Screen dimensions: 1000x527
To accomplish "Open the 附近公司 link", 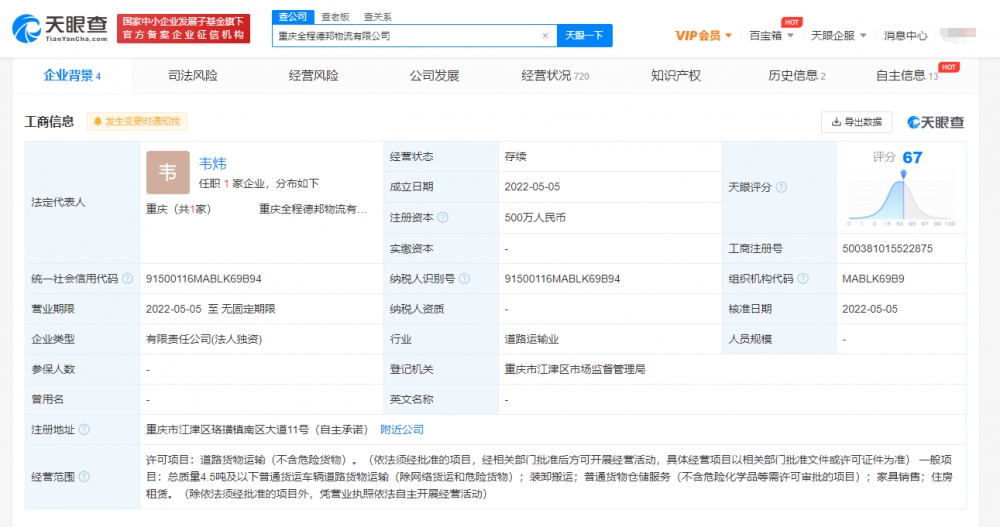I will (402, 429).
